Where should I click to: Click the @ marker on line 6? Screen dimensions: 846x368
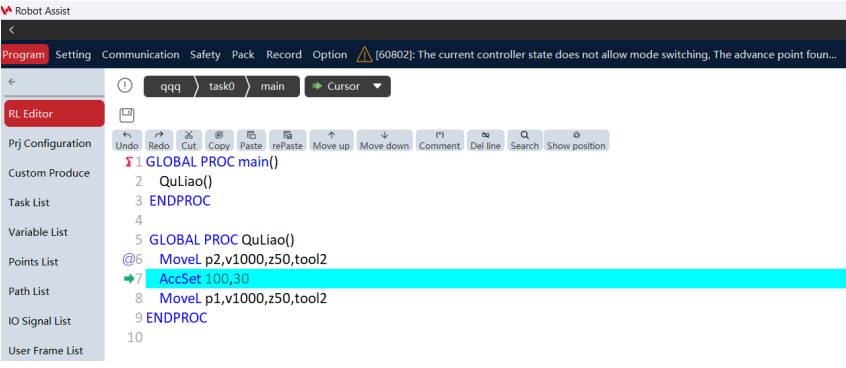[x=128, y=260]
